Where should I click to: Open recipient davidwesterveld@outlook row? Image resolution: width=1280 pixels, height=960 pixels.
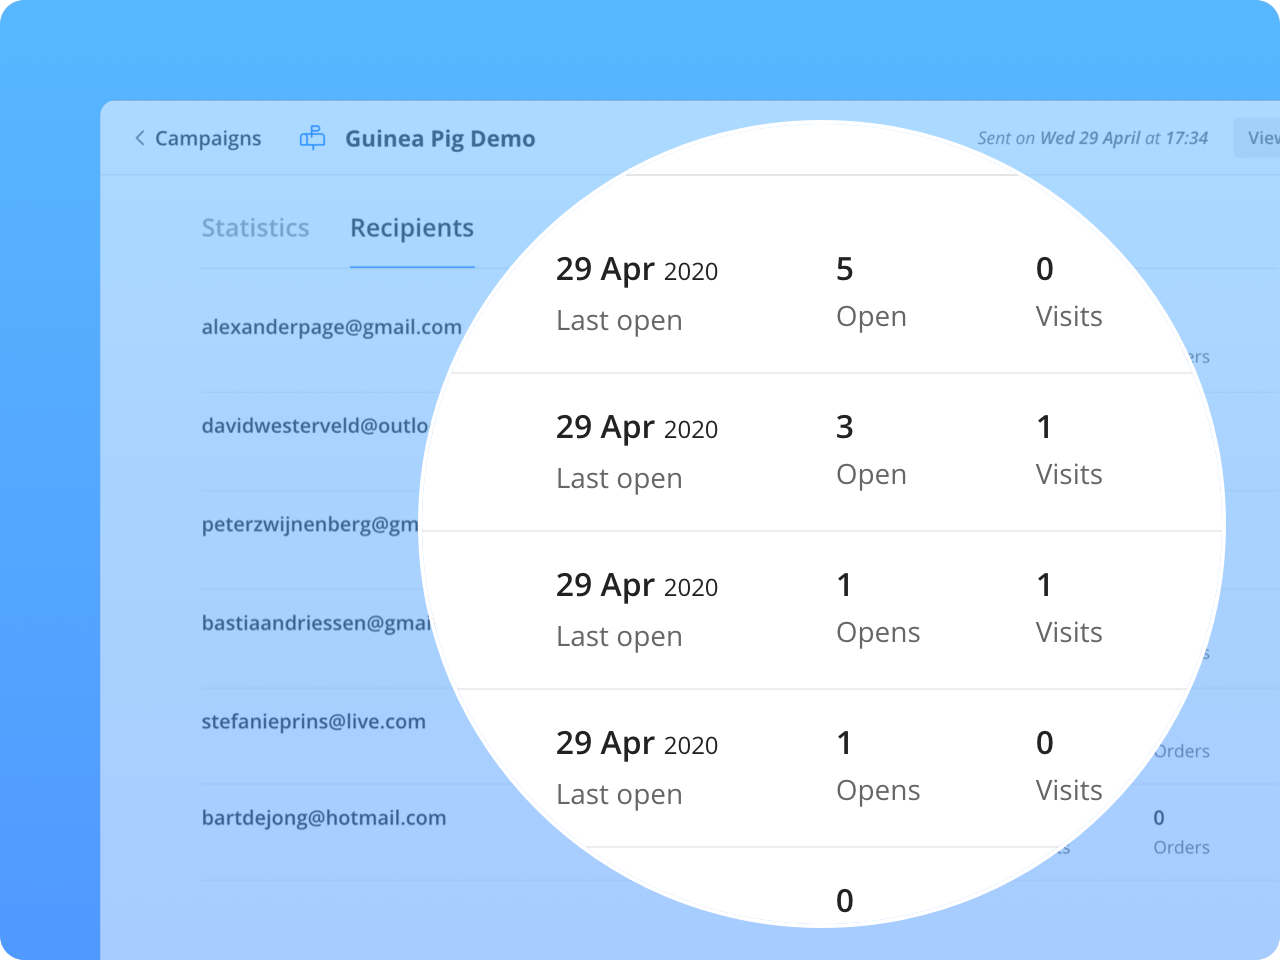click(x=315, y=426)
